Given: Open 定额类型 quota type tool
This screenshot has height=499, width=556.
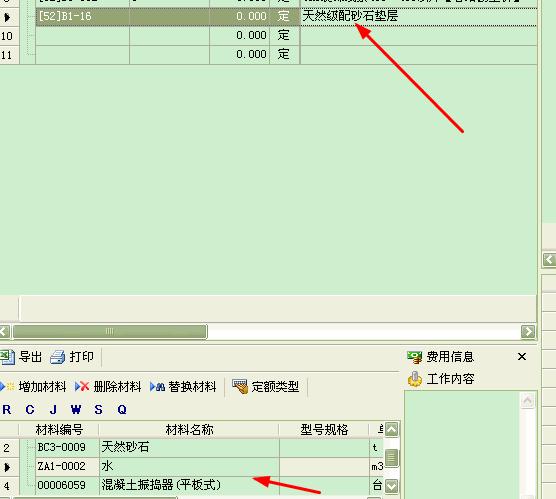Looking at the screenshot, I should [265, 386].
